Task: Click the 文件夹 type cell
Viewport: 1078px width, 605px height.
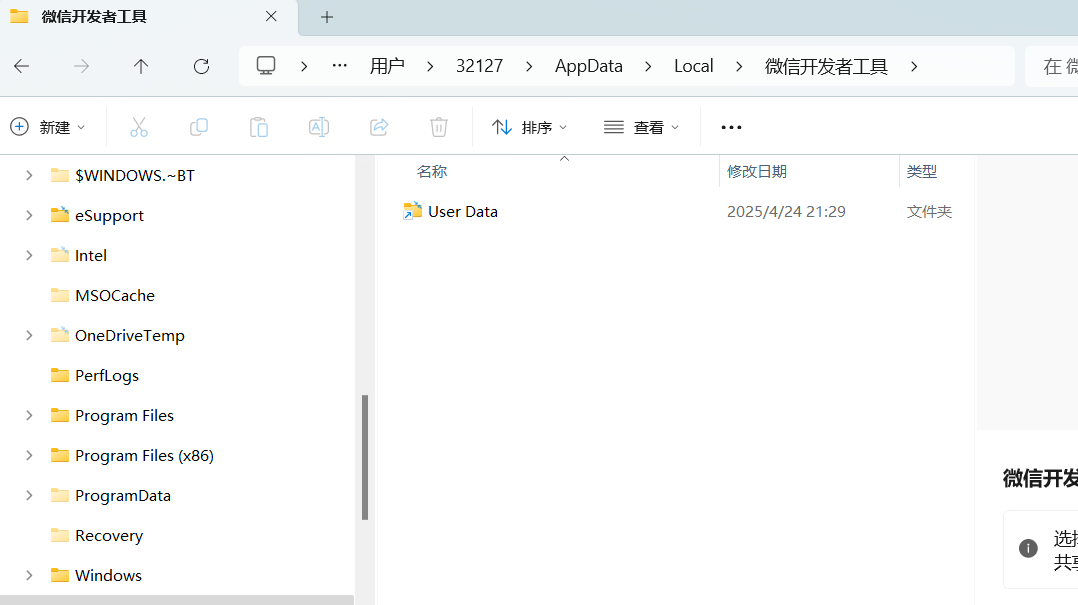Action: [929, 212]
